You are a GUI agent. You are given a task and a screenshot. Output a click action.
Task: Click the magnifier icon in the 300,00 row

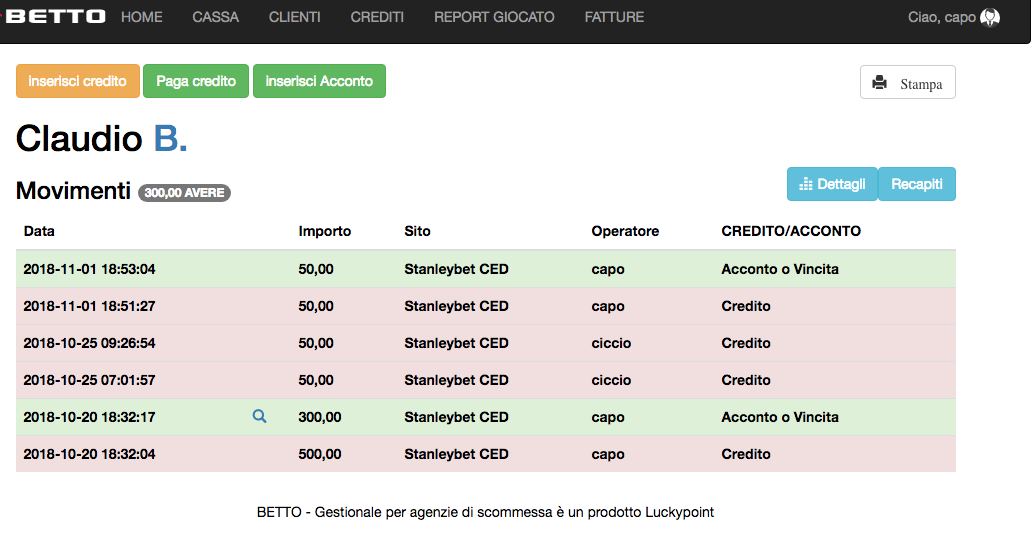tap(259, 416)
